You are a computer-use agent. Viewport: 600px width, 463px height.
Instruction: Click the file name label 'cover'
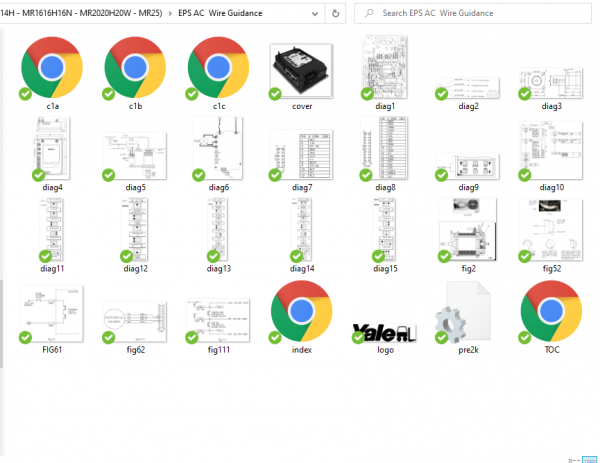click(x=302, y=106)
